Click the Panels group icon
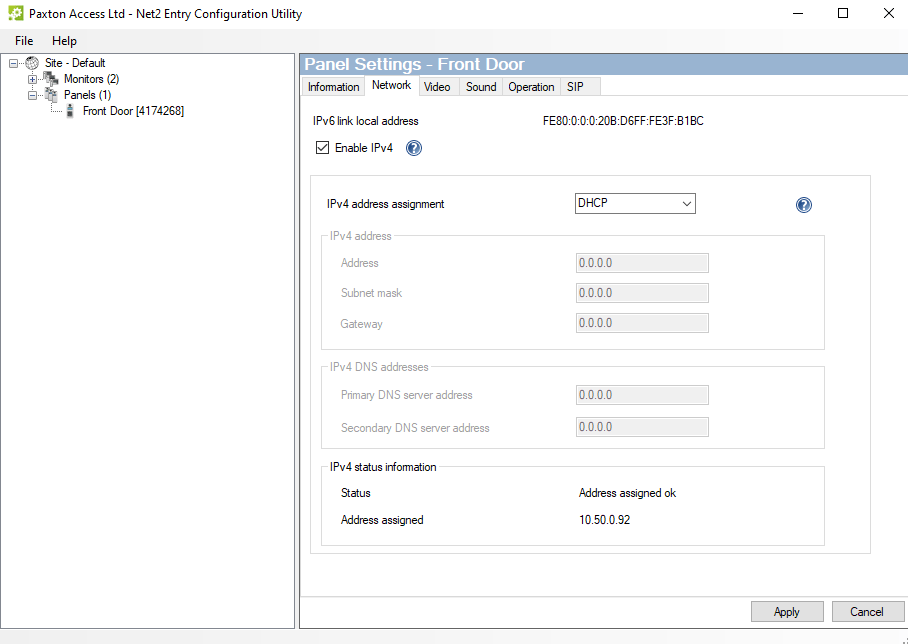The height and width of the screenshot is (644, 908). point(51,95)
